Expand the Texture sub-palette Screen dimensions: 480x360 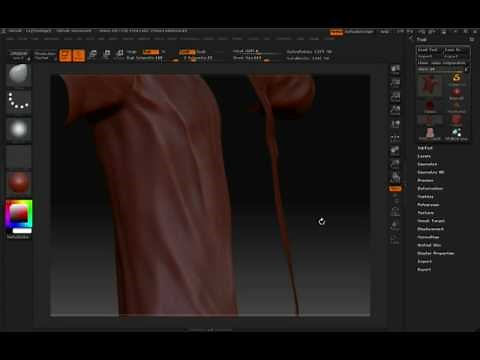click(426, 213)
